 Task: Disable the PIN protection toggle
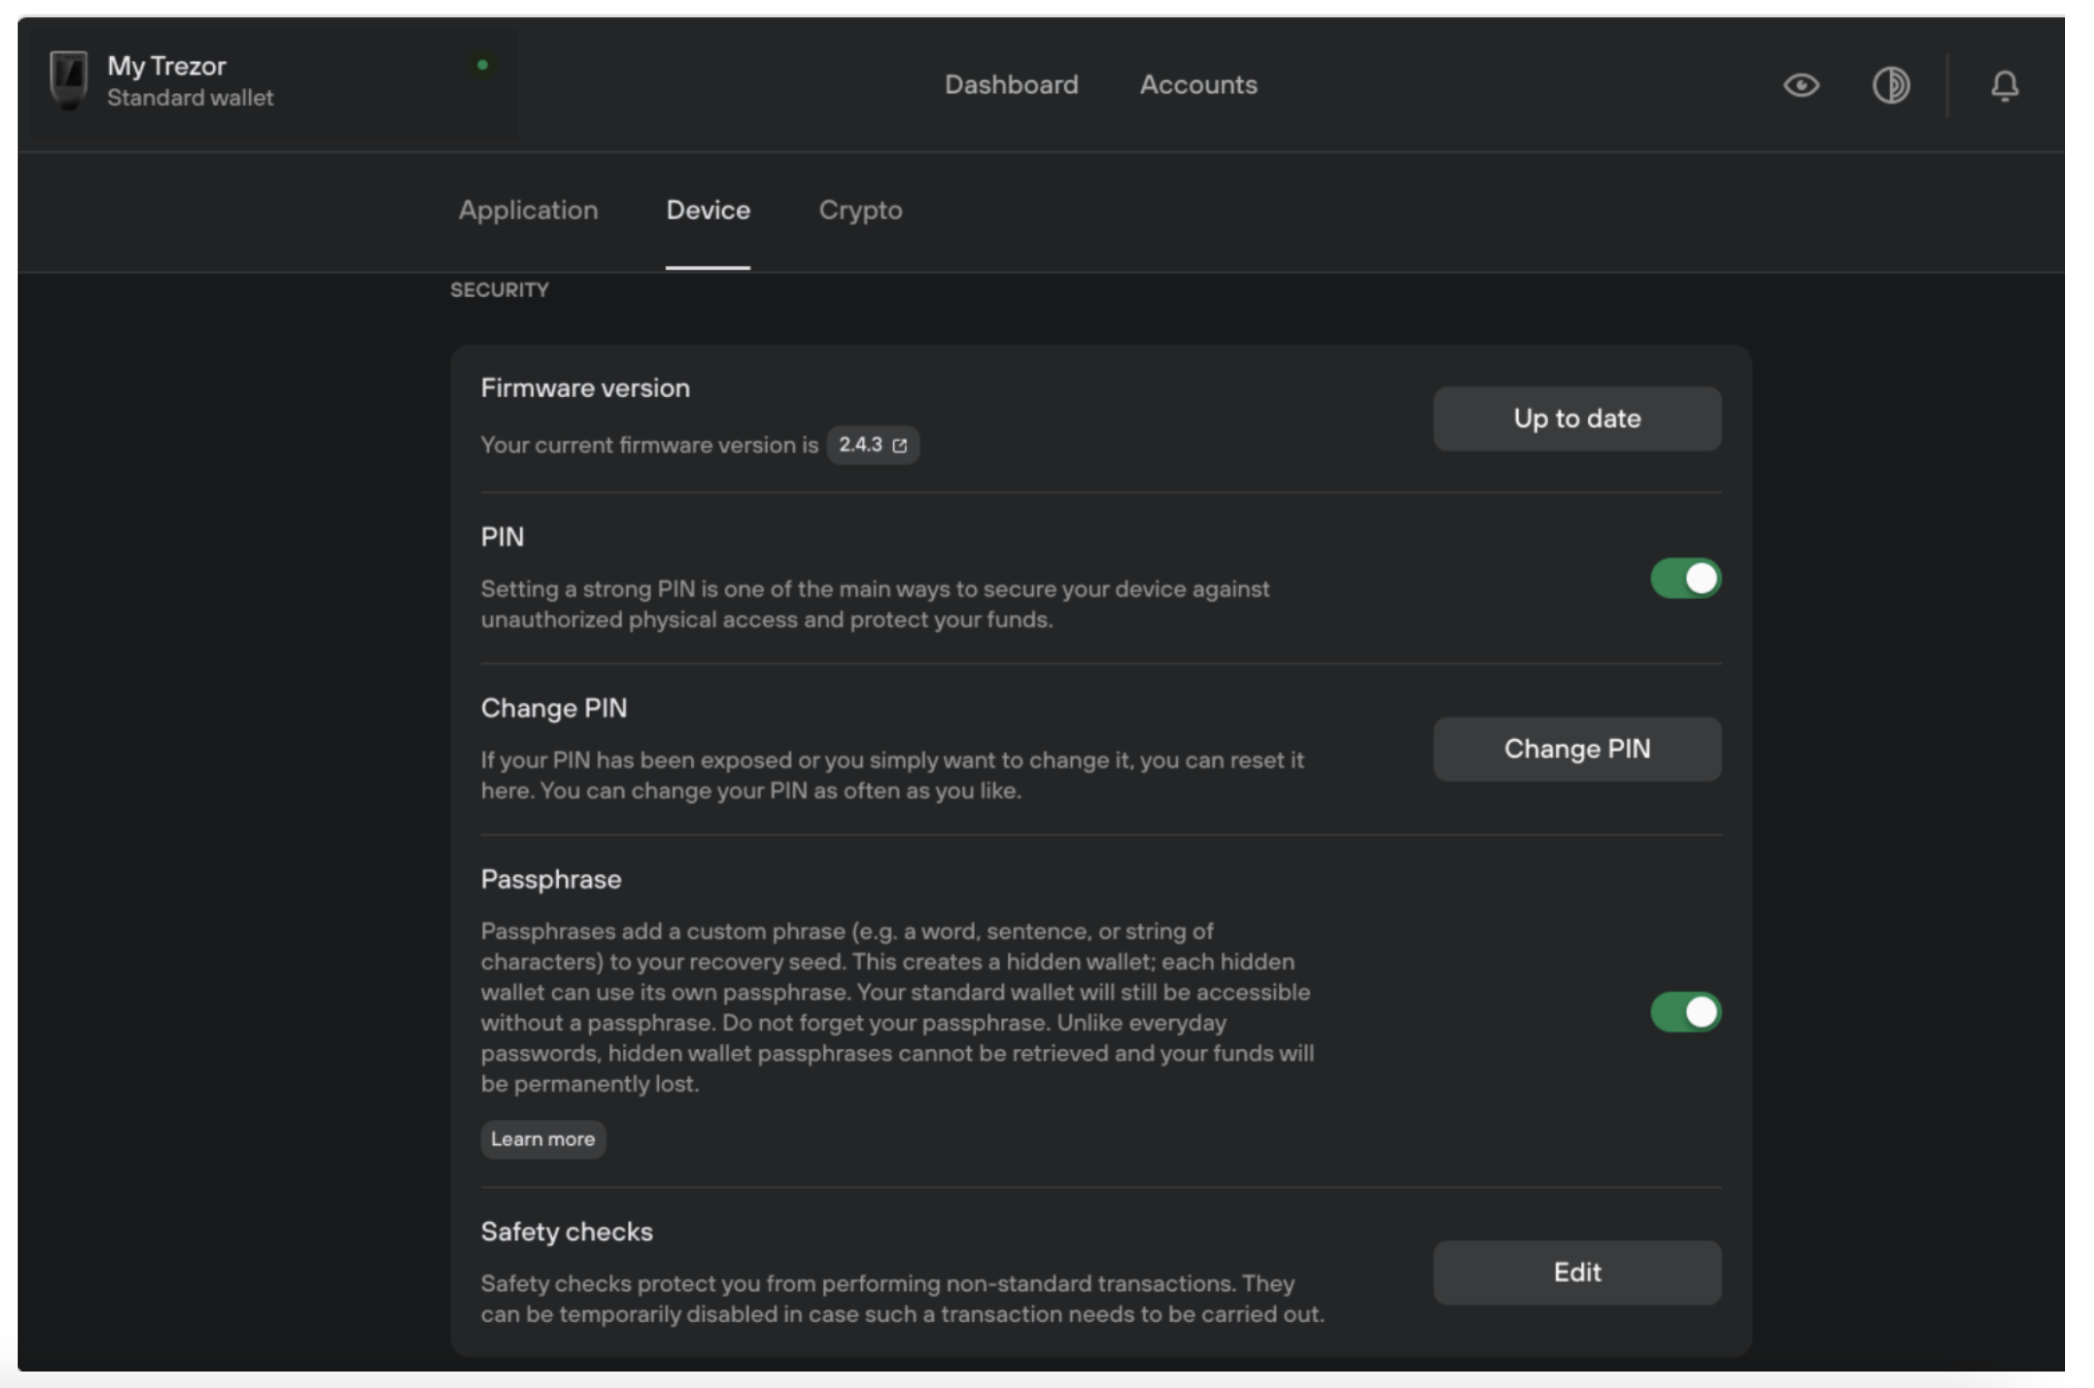[1685, 579]
